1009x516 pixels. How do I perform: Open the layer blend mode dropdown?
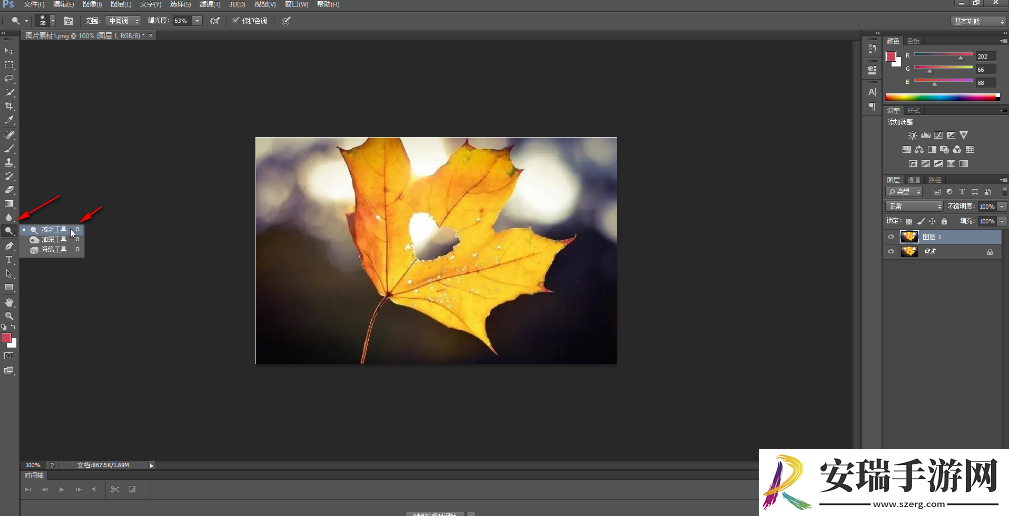914,207
